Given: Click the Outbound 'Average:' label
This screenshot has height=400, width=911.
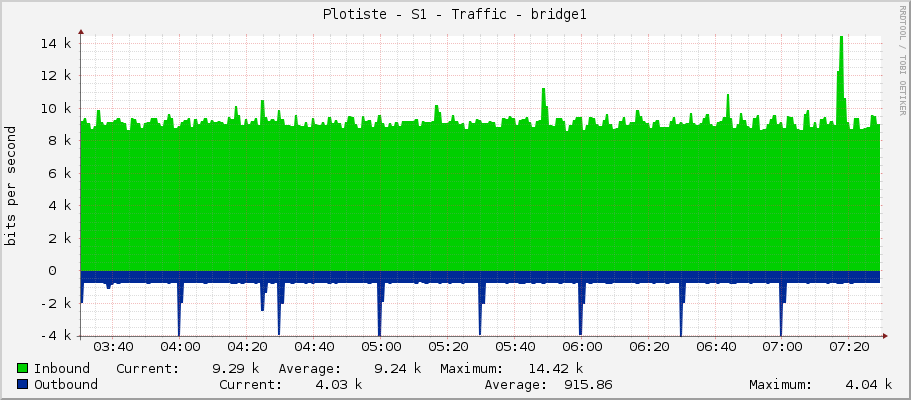Looking at the screenshot, I should pyautogui.click(x=515, y=385).
